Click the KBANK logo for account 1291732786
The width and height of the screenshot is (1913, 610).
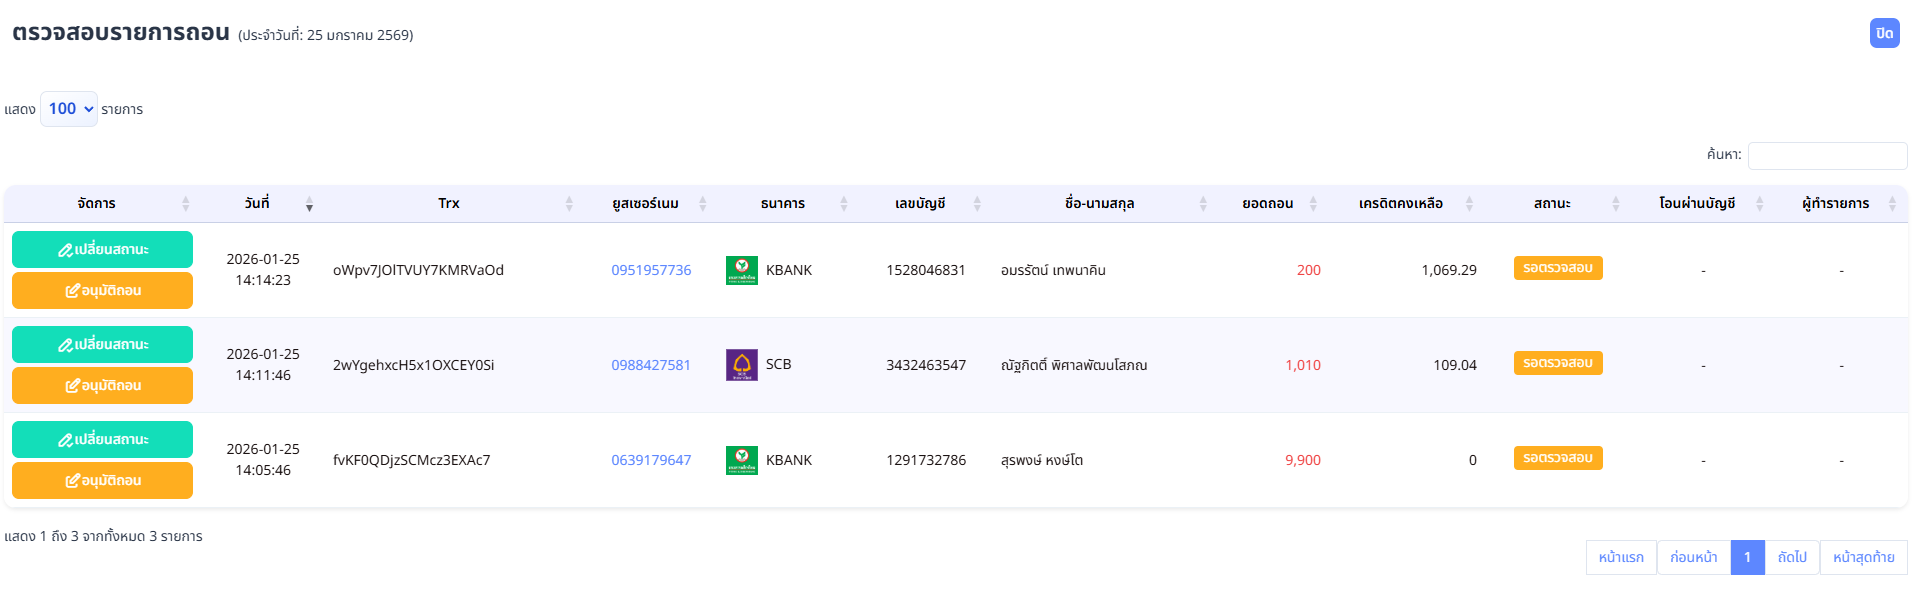pos(741,460)
